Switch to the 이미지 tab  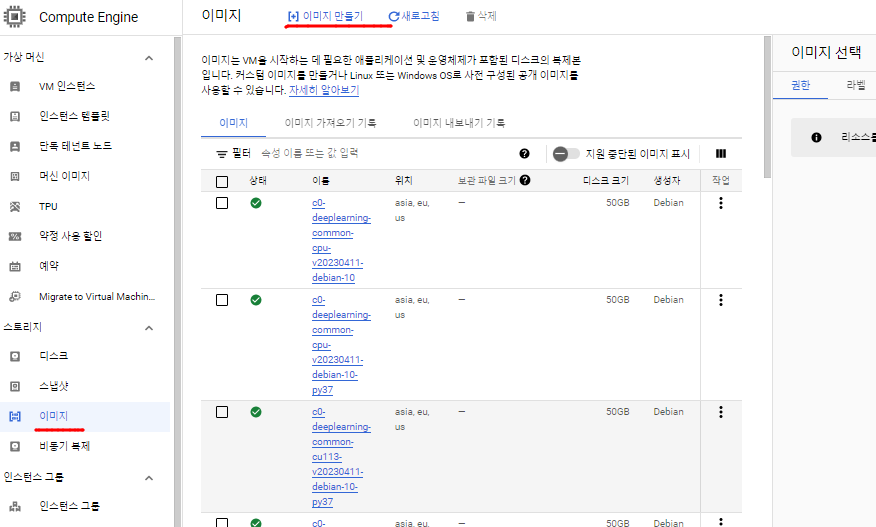tap(234, 123)
